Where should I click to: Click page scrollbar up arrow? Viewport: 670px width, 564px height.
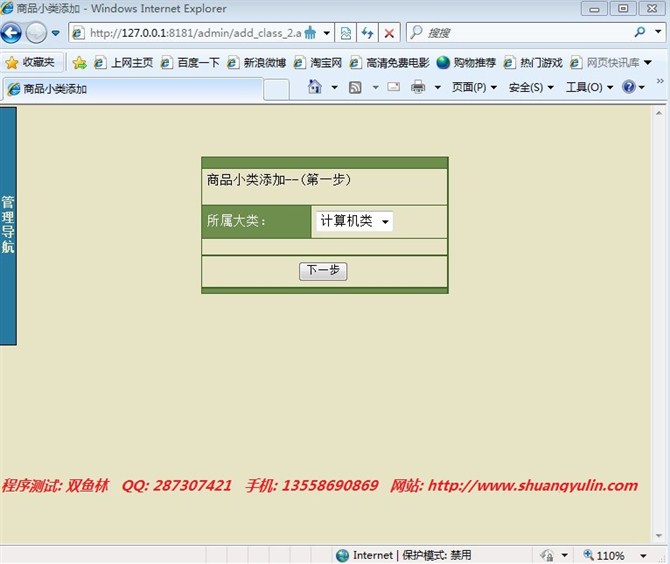tap(658, 112)
